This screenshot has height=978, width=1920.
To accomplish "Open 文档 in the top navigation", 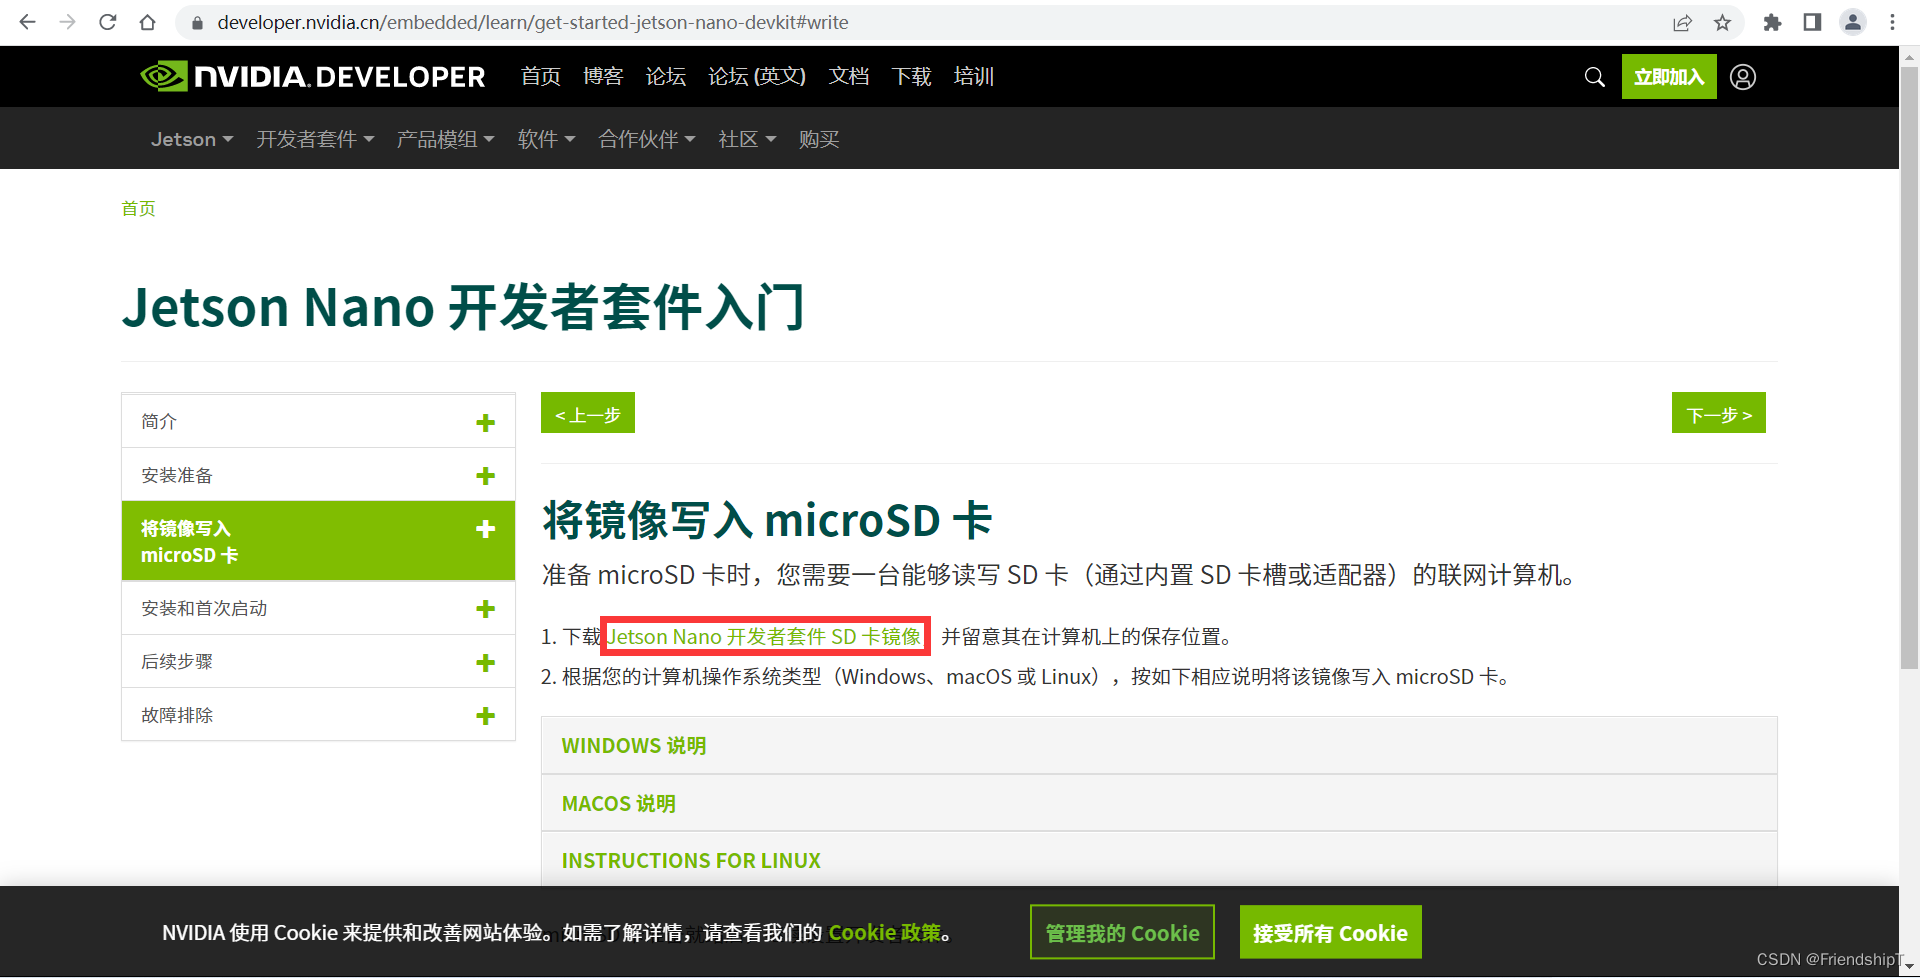I will click(849, 76).
